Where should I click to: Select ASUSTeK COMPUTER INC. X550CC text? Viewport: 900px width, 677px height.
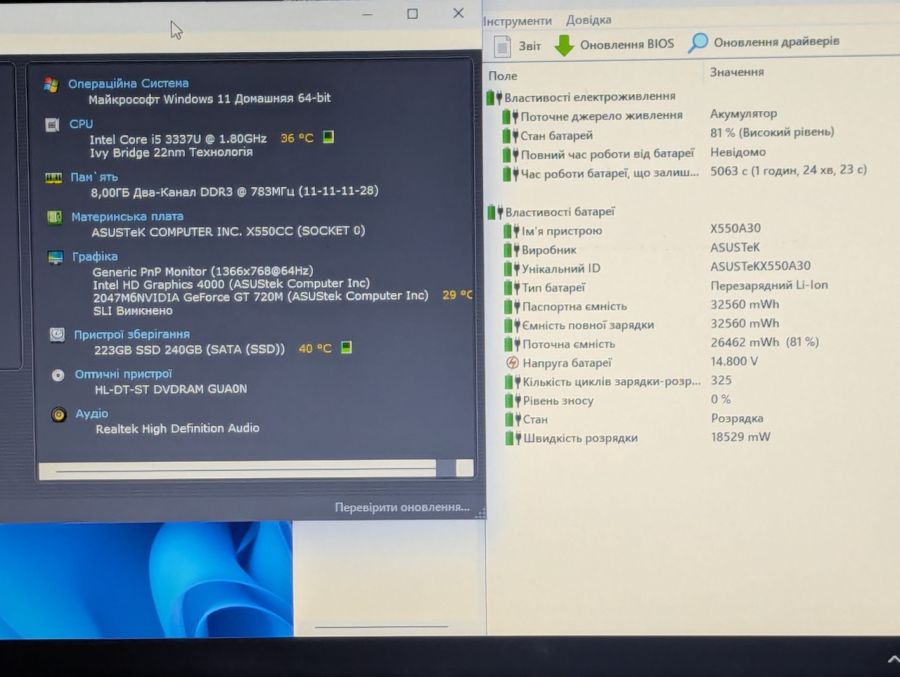[x=228, y=231]
